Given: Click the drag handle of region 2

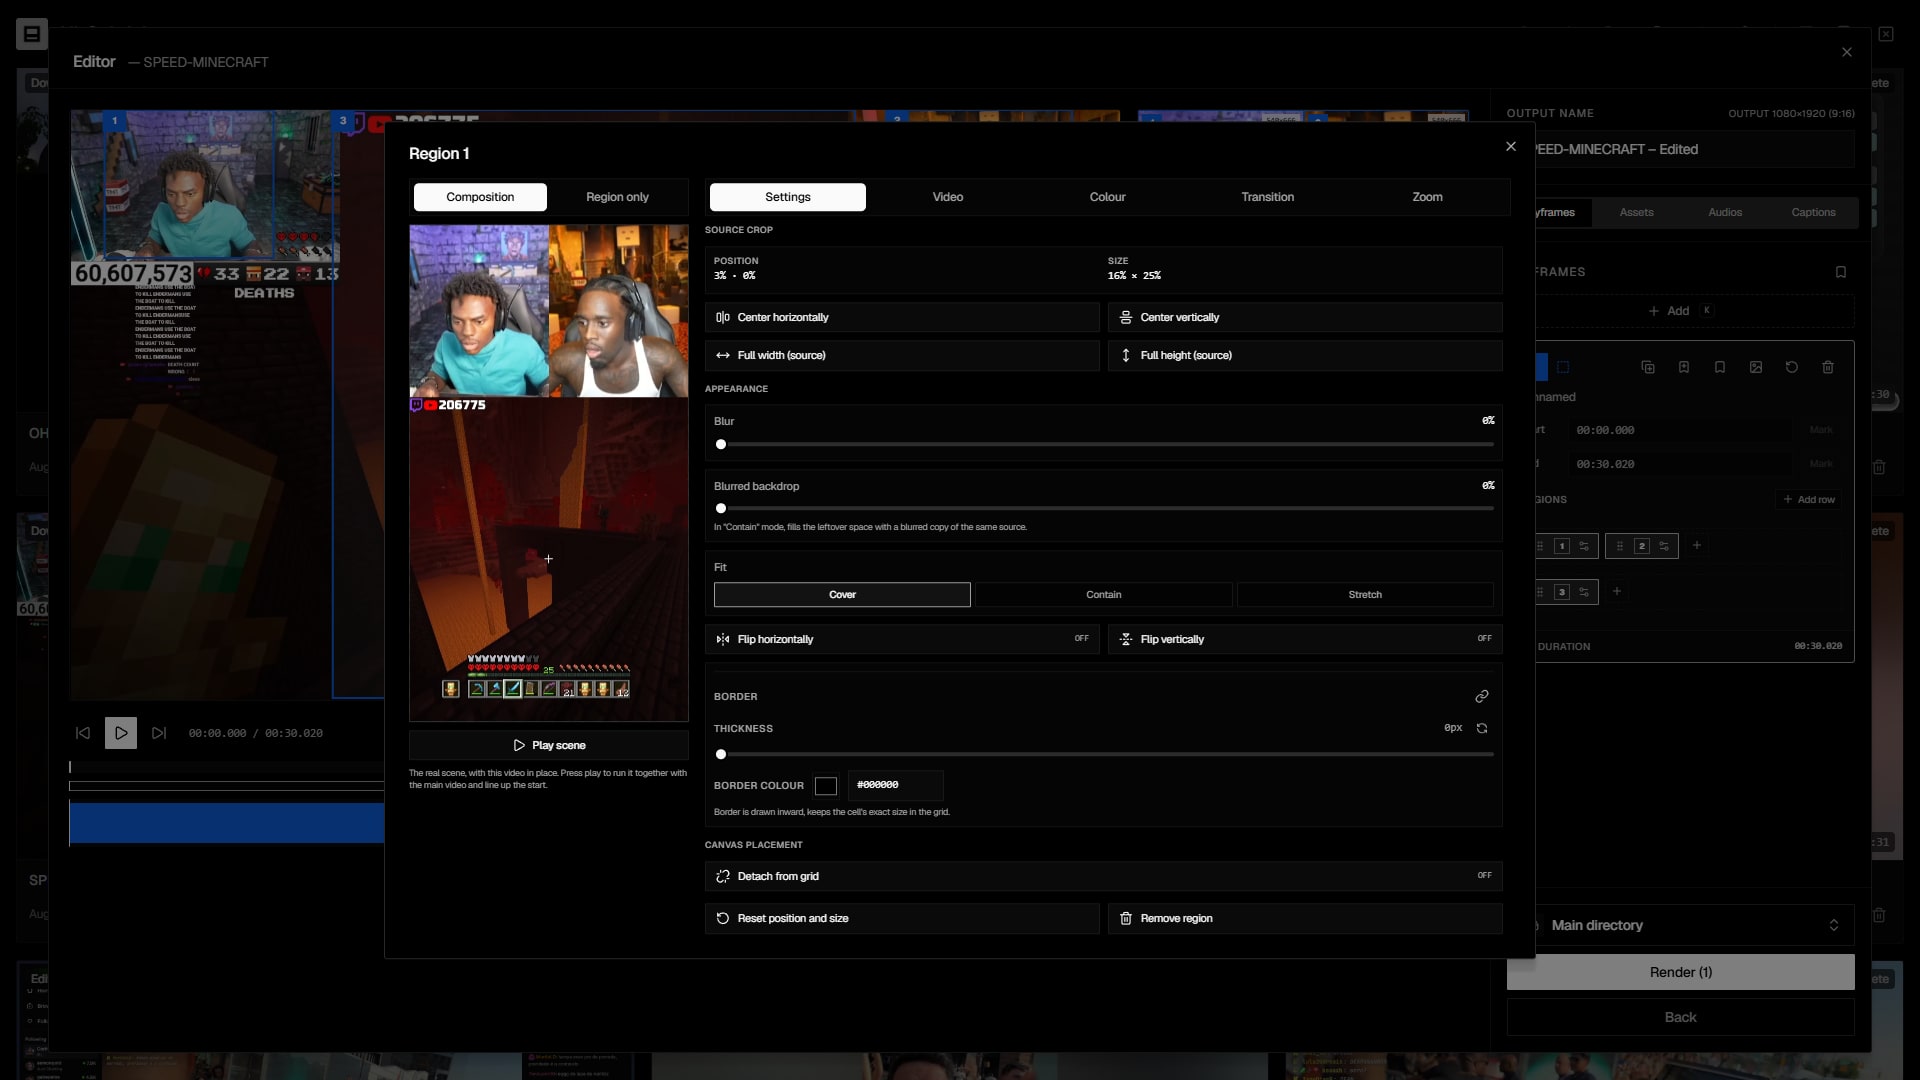Looking at the screenshot, I should (x=1620, y=546).
